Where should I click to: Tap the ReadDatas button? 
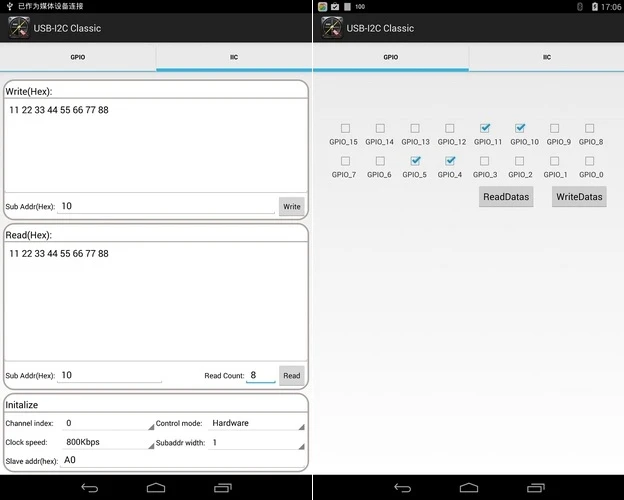coord(506,197)
